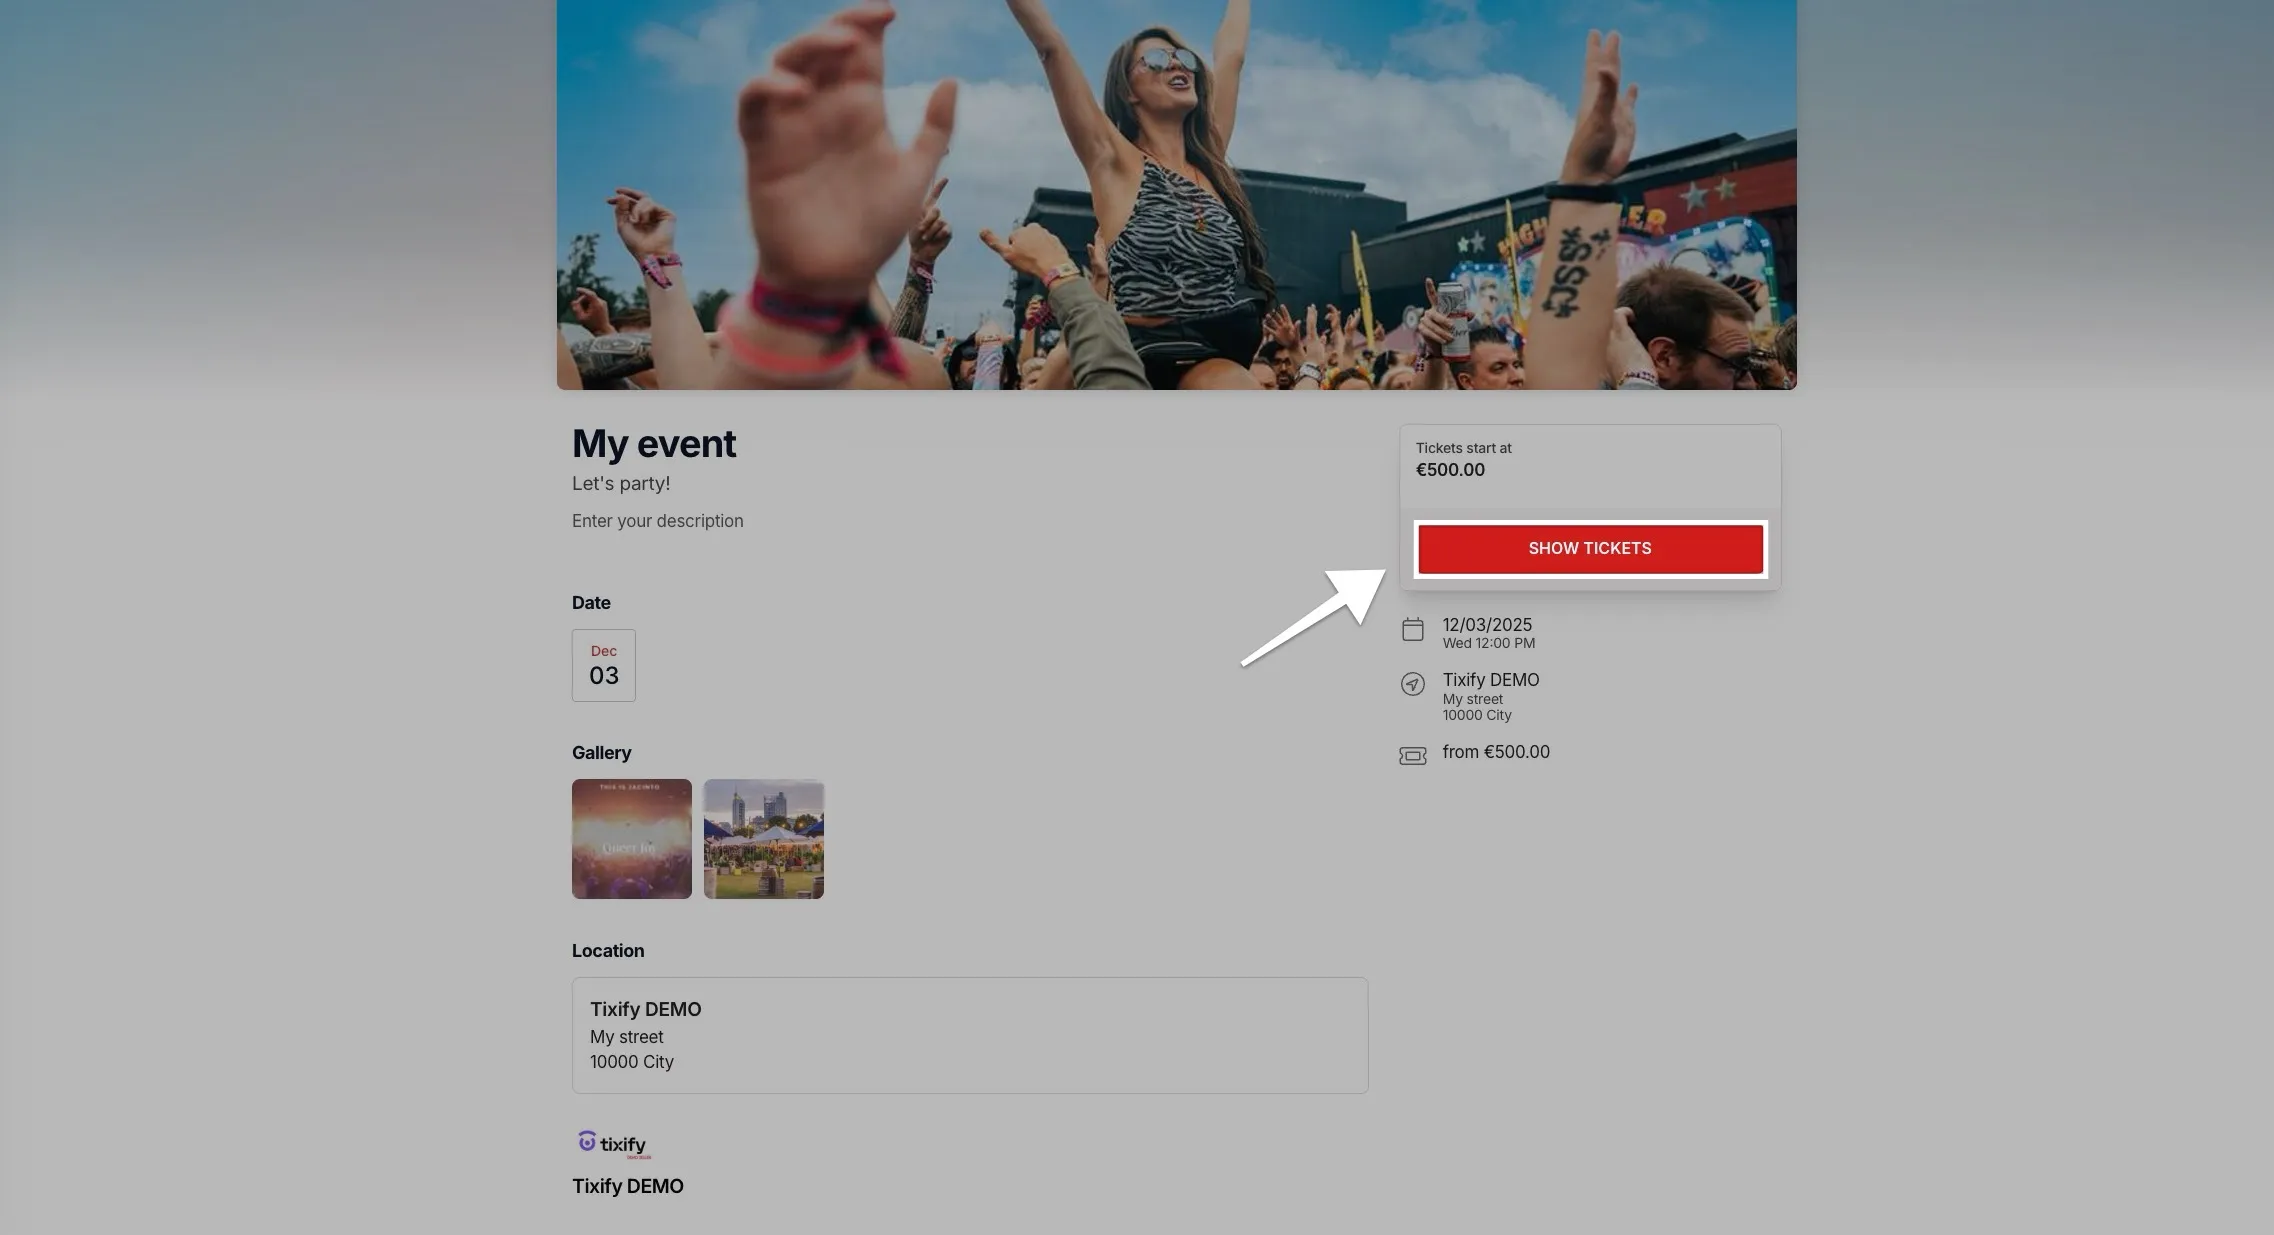Viewport: 2274px width, 1235px height.
Task: Click the My event title
Action: [654, 444]
